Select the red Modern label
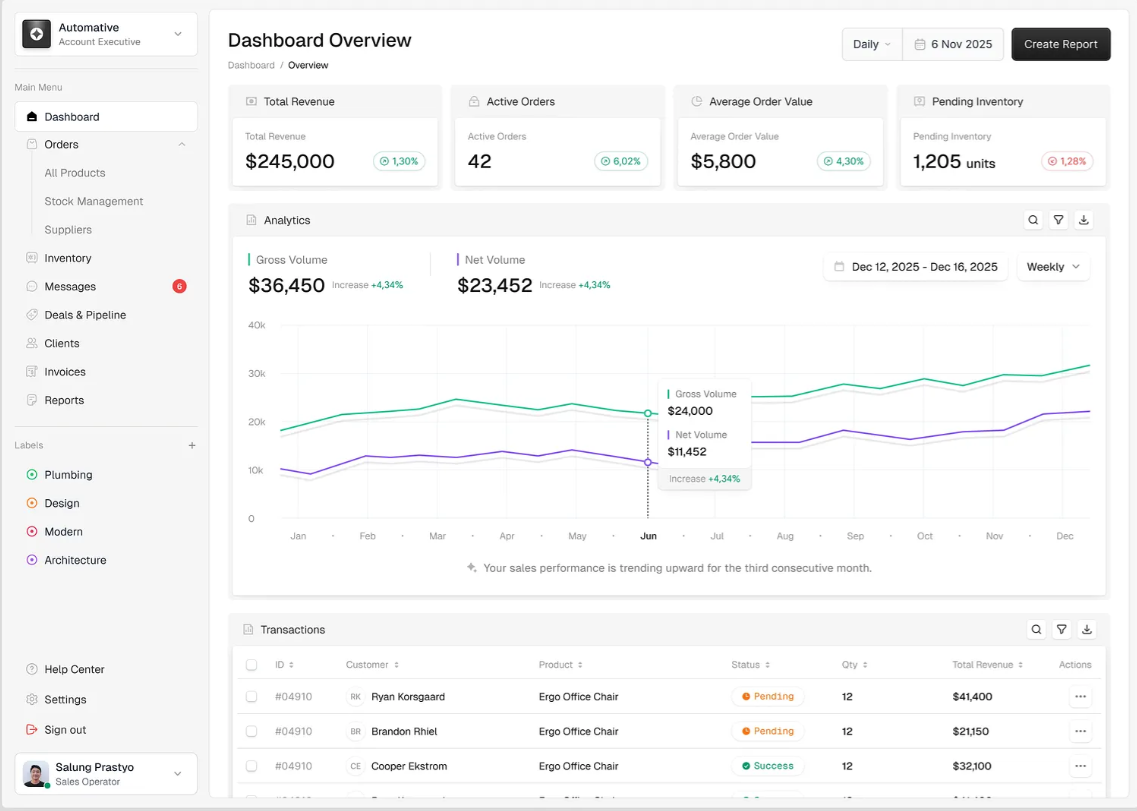 (x=54, y=532)
